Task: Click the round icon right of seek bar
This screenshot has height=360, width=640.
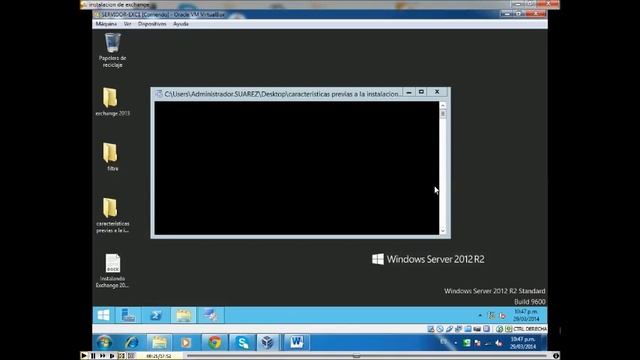Action: point(556,356)
